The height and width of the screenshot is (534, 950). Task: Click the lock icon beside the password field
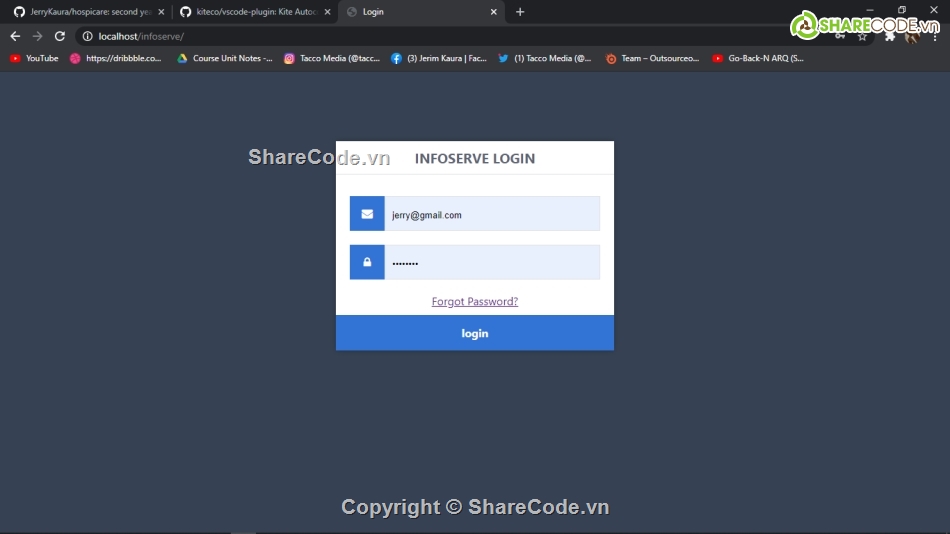(x=367, y=262)
